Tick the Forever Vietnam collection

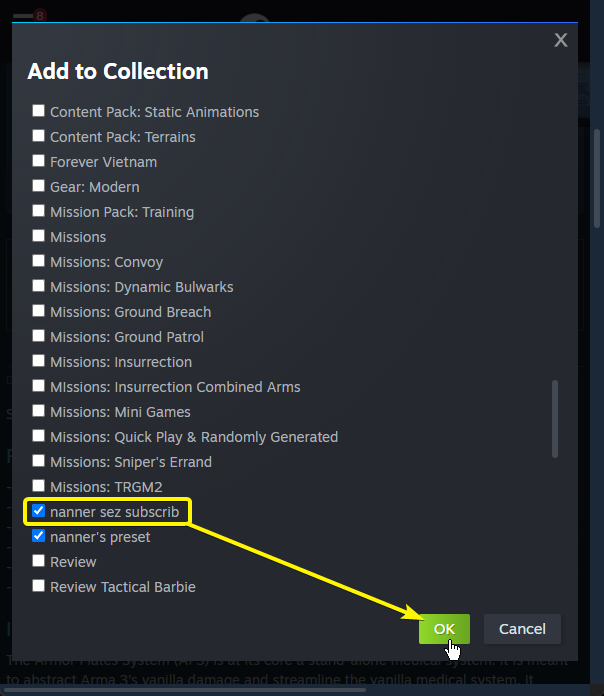point(39,162)
